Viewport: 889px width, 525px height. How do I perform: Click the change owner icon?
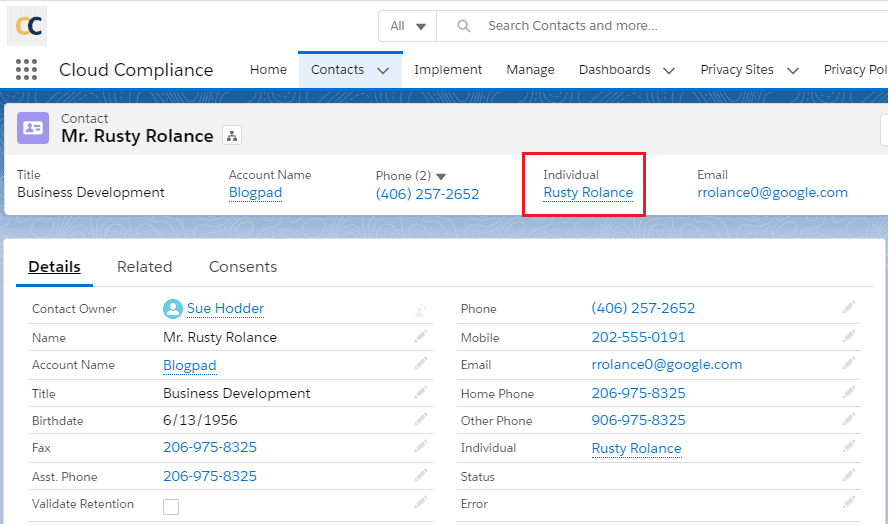(x=421, y=310)
